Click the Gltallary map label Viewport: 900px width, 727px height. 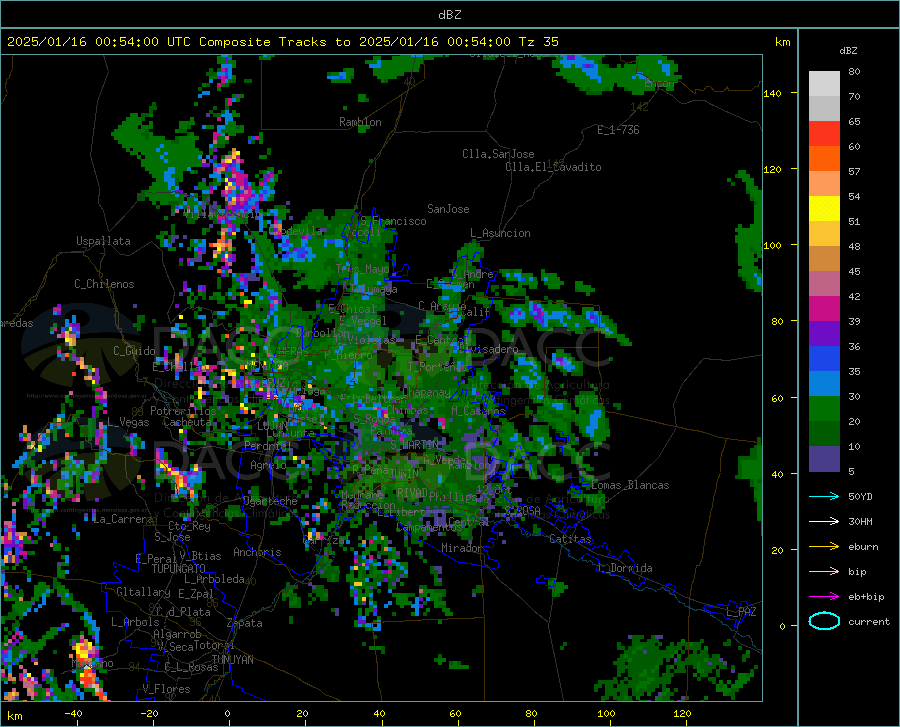coord(143,592)
